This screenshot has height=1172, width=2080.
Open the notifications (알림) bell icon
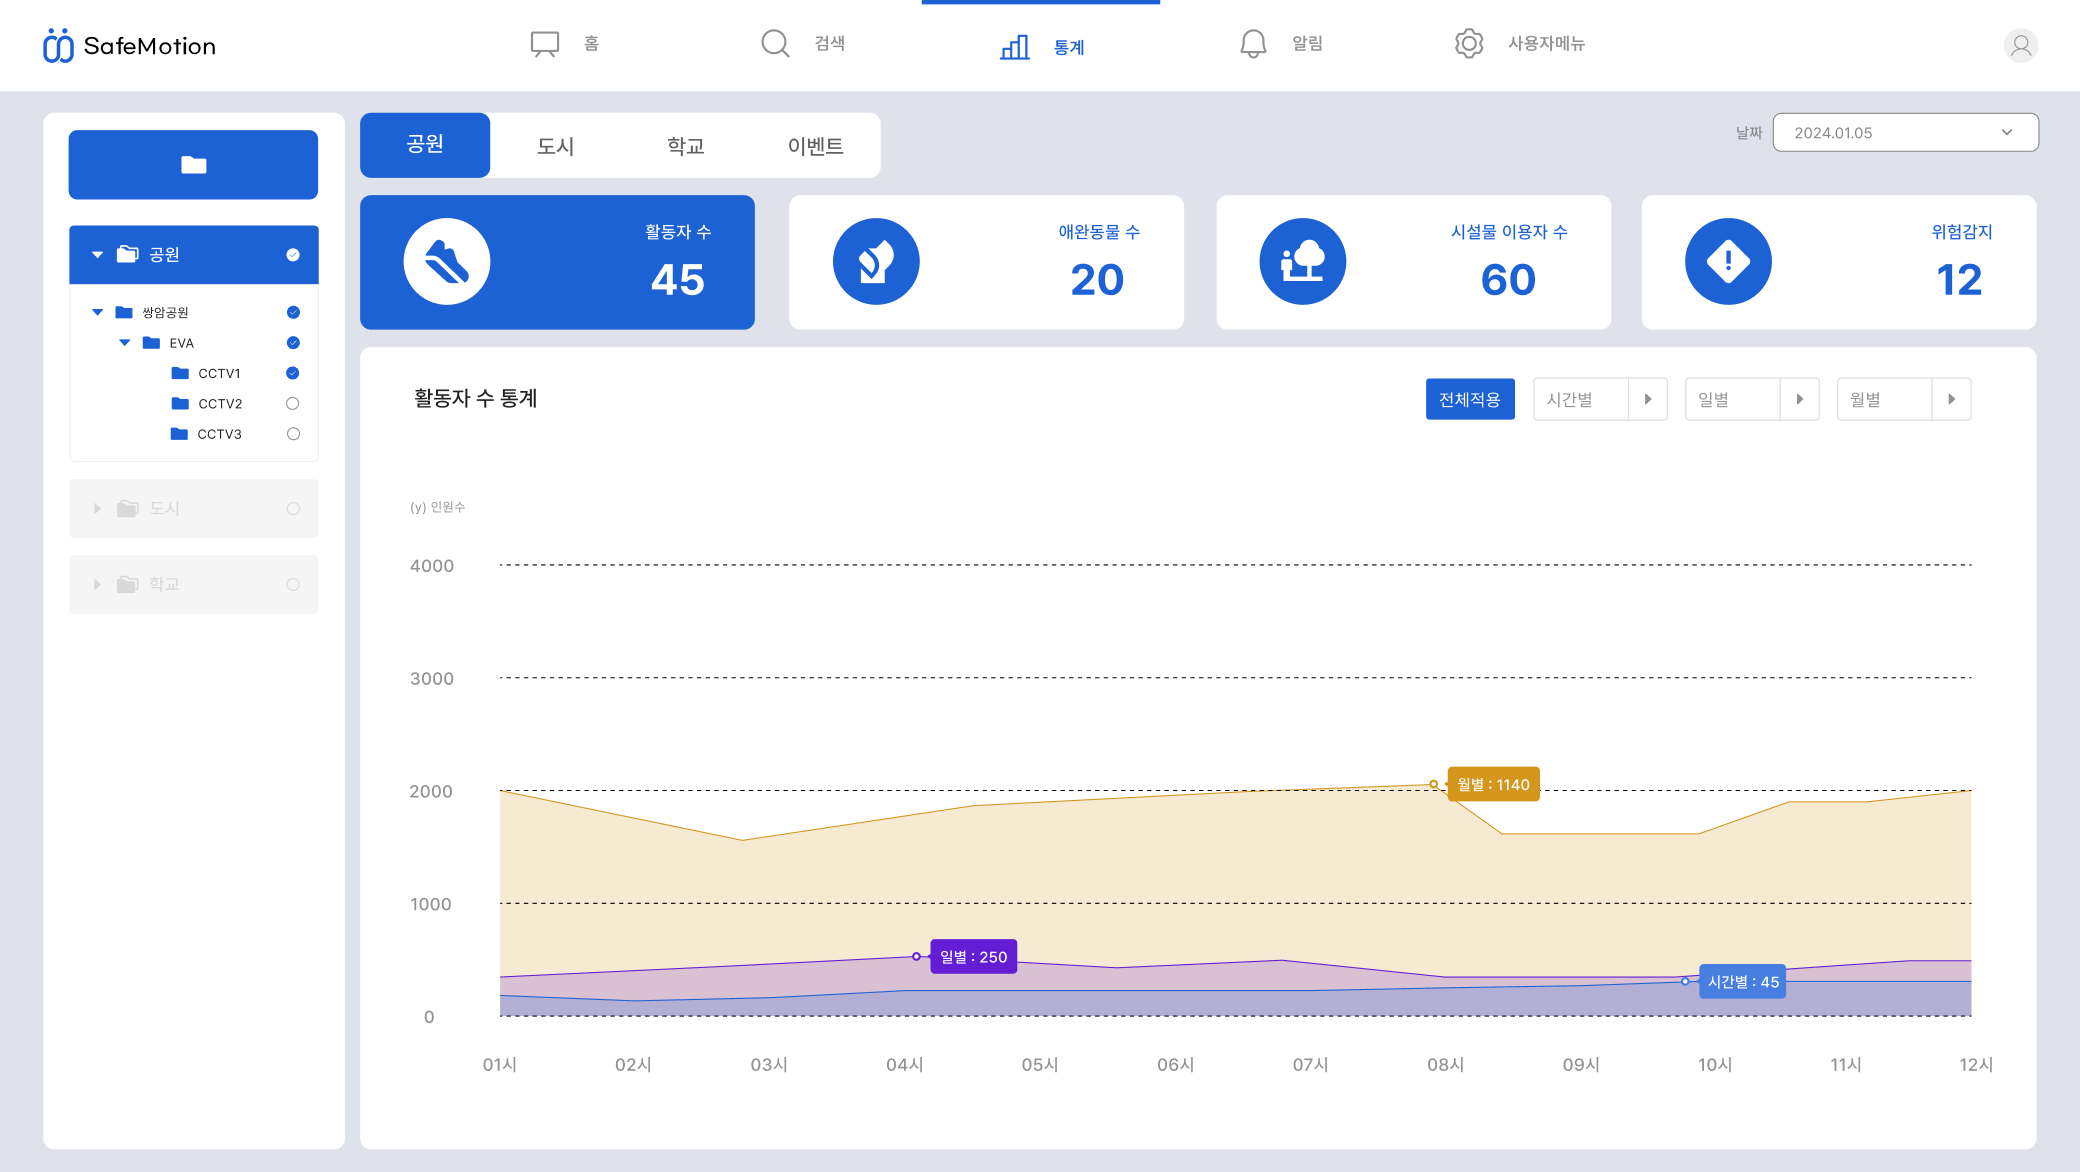[1253, 43]
